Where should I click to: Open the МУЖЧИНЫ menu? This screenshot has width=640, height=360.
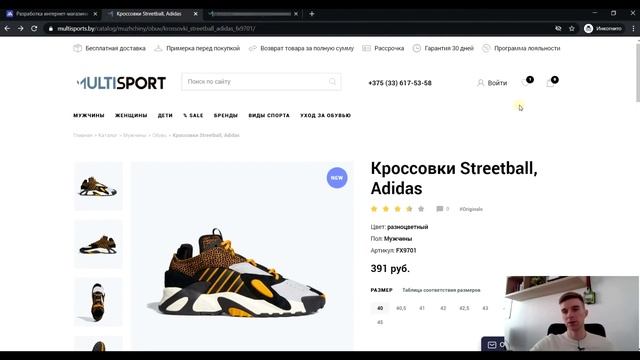point(89,116)
